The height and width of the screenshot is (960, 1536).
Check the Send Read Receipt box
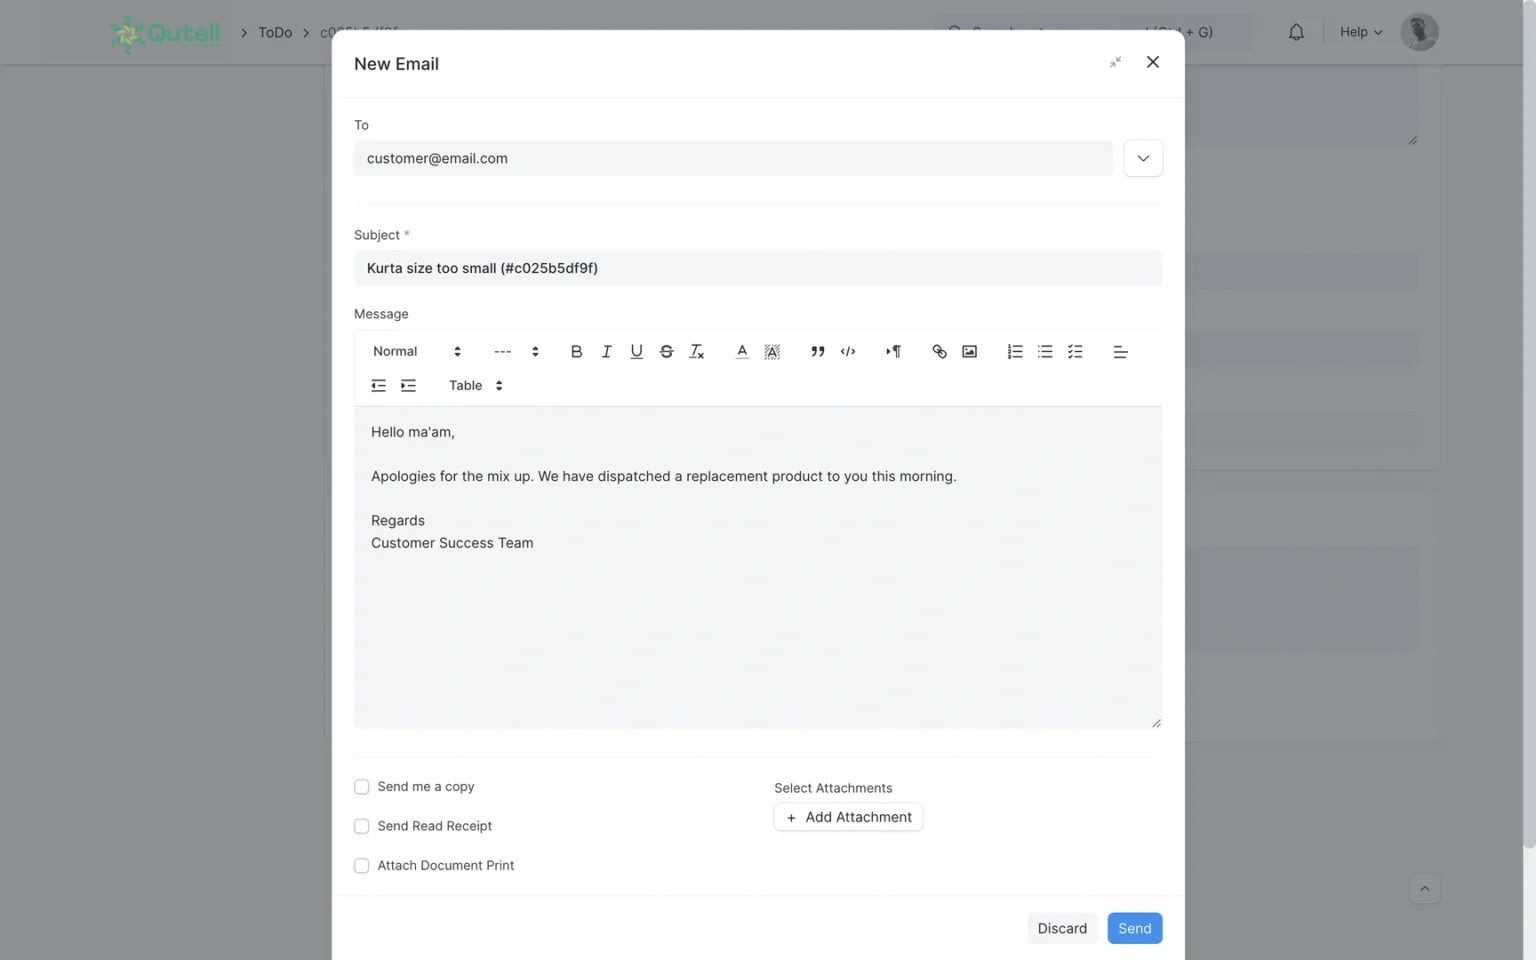tap(362, 826)
